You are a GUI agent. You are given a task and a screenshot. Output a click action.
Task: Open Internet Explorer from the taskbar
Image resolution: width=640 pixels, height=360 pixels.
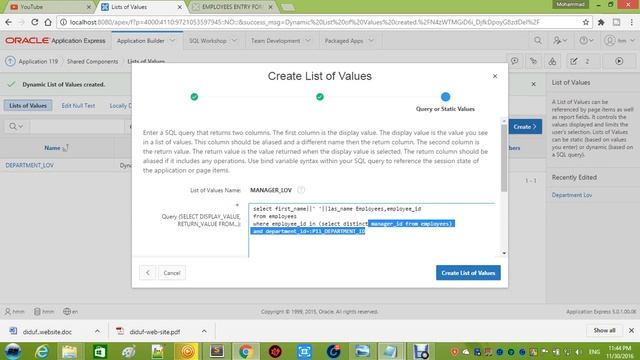click(x=41, y=351)
